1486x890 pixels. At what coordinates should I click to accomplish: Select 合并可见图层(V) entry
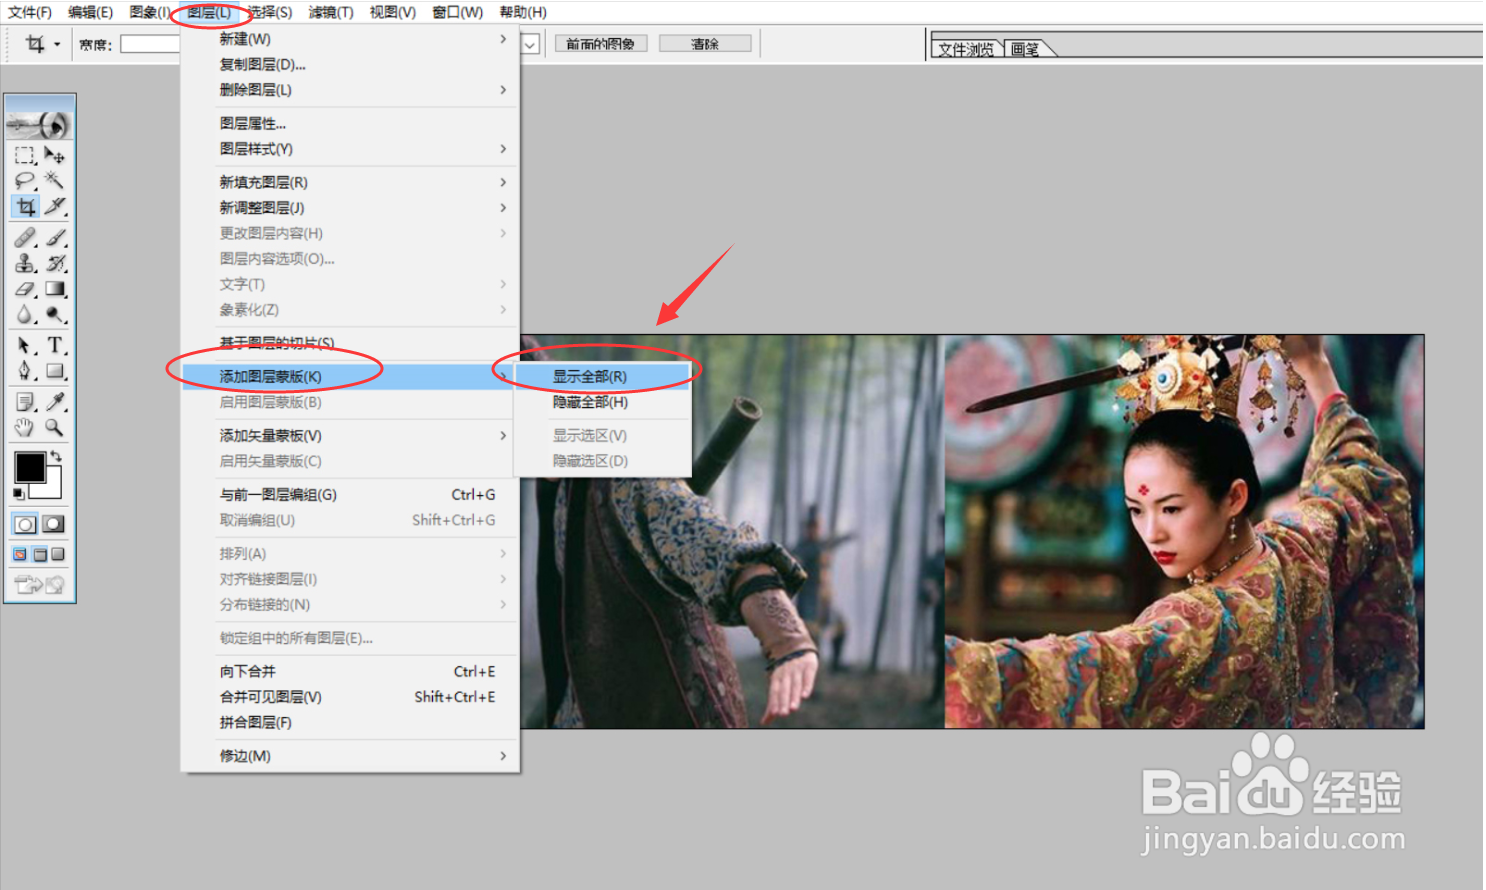[x=350, y=697]
